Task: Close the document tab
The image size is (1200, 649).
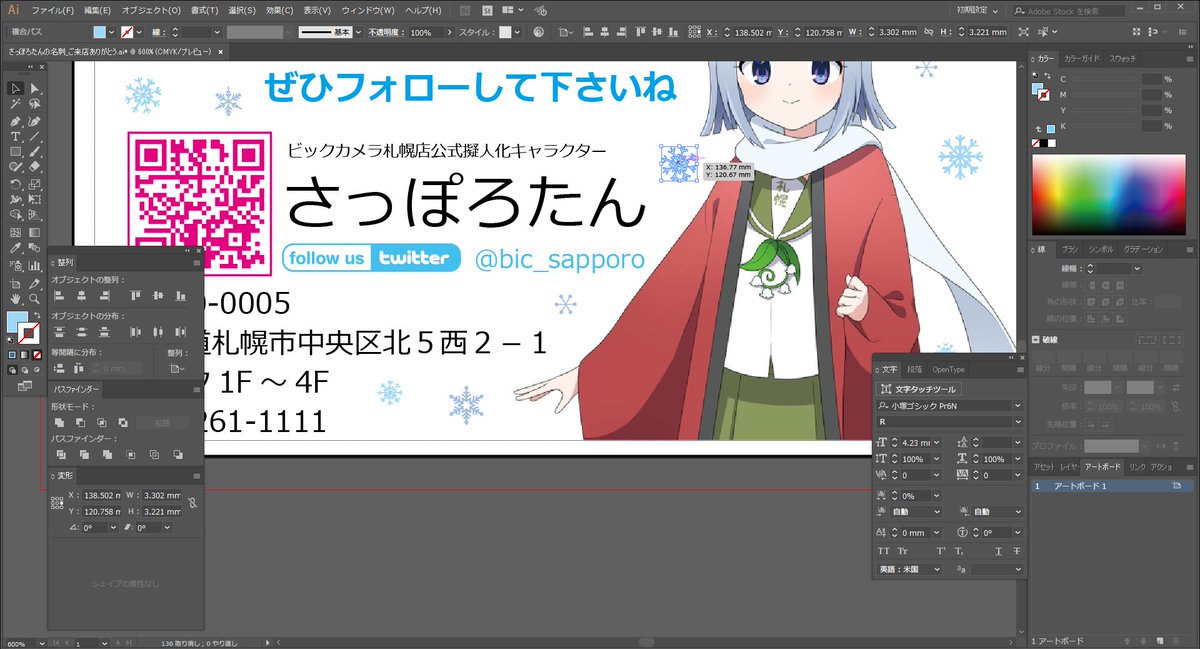Action: (220, 51)
